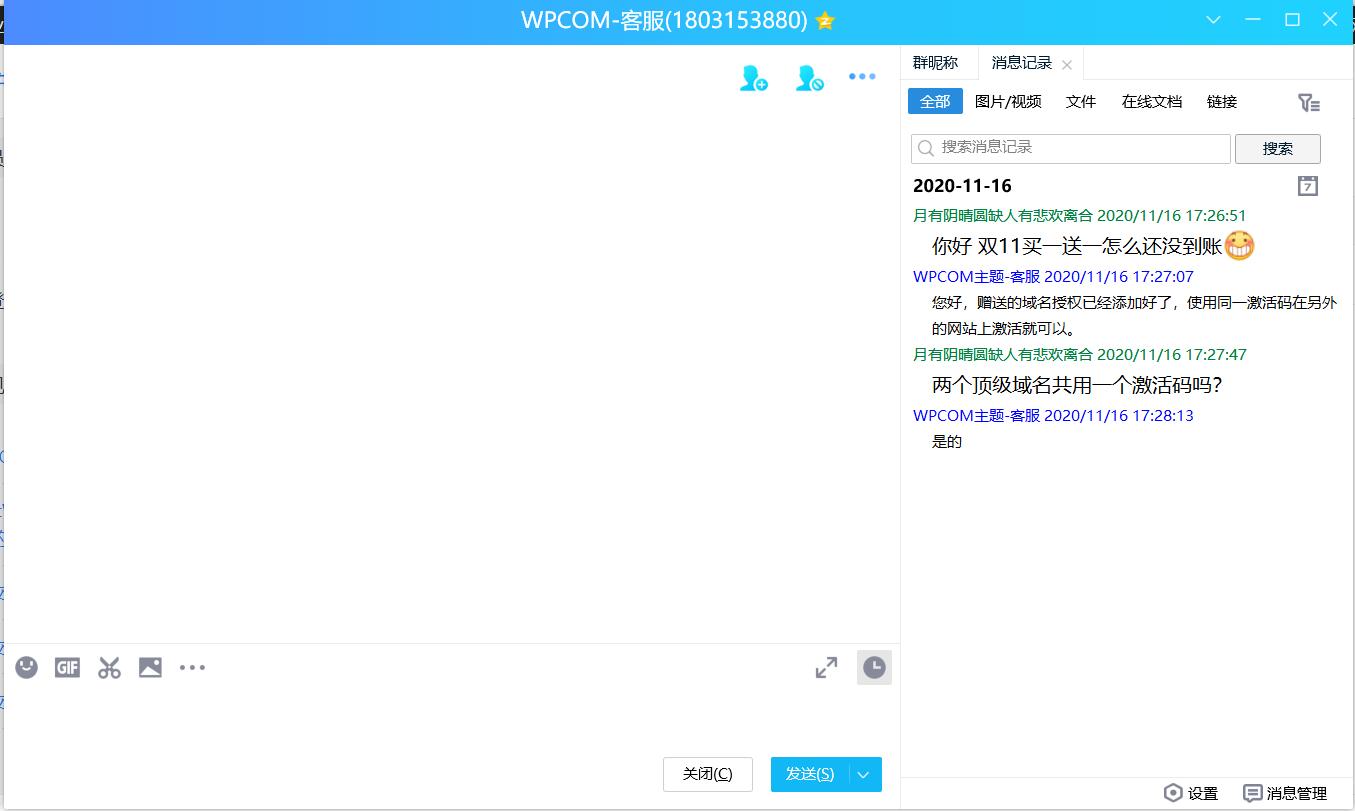Select the 消息记录 tab
Viewport: 1355px width, 811px height.
point(1022,63)
